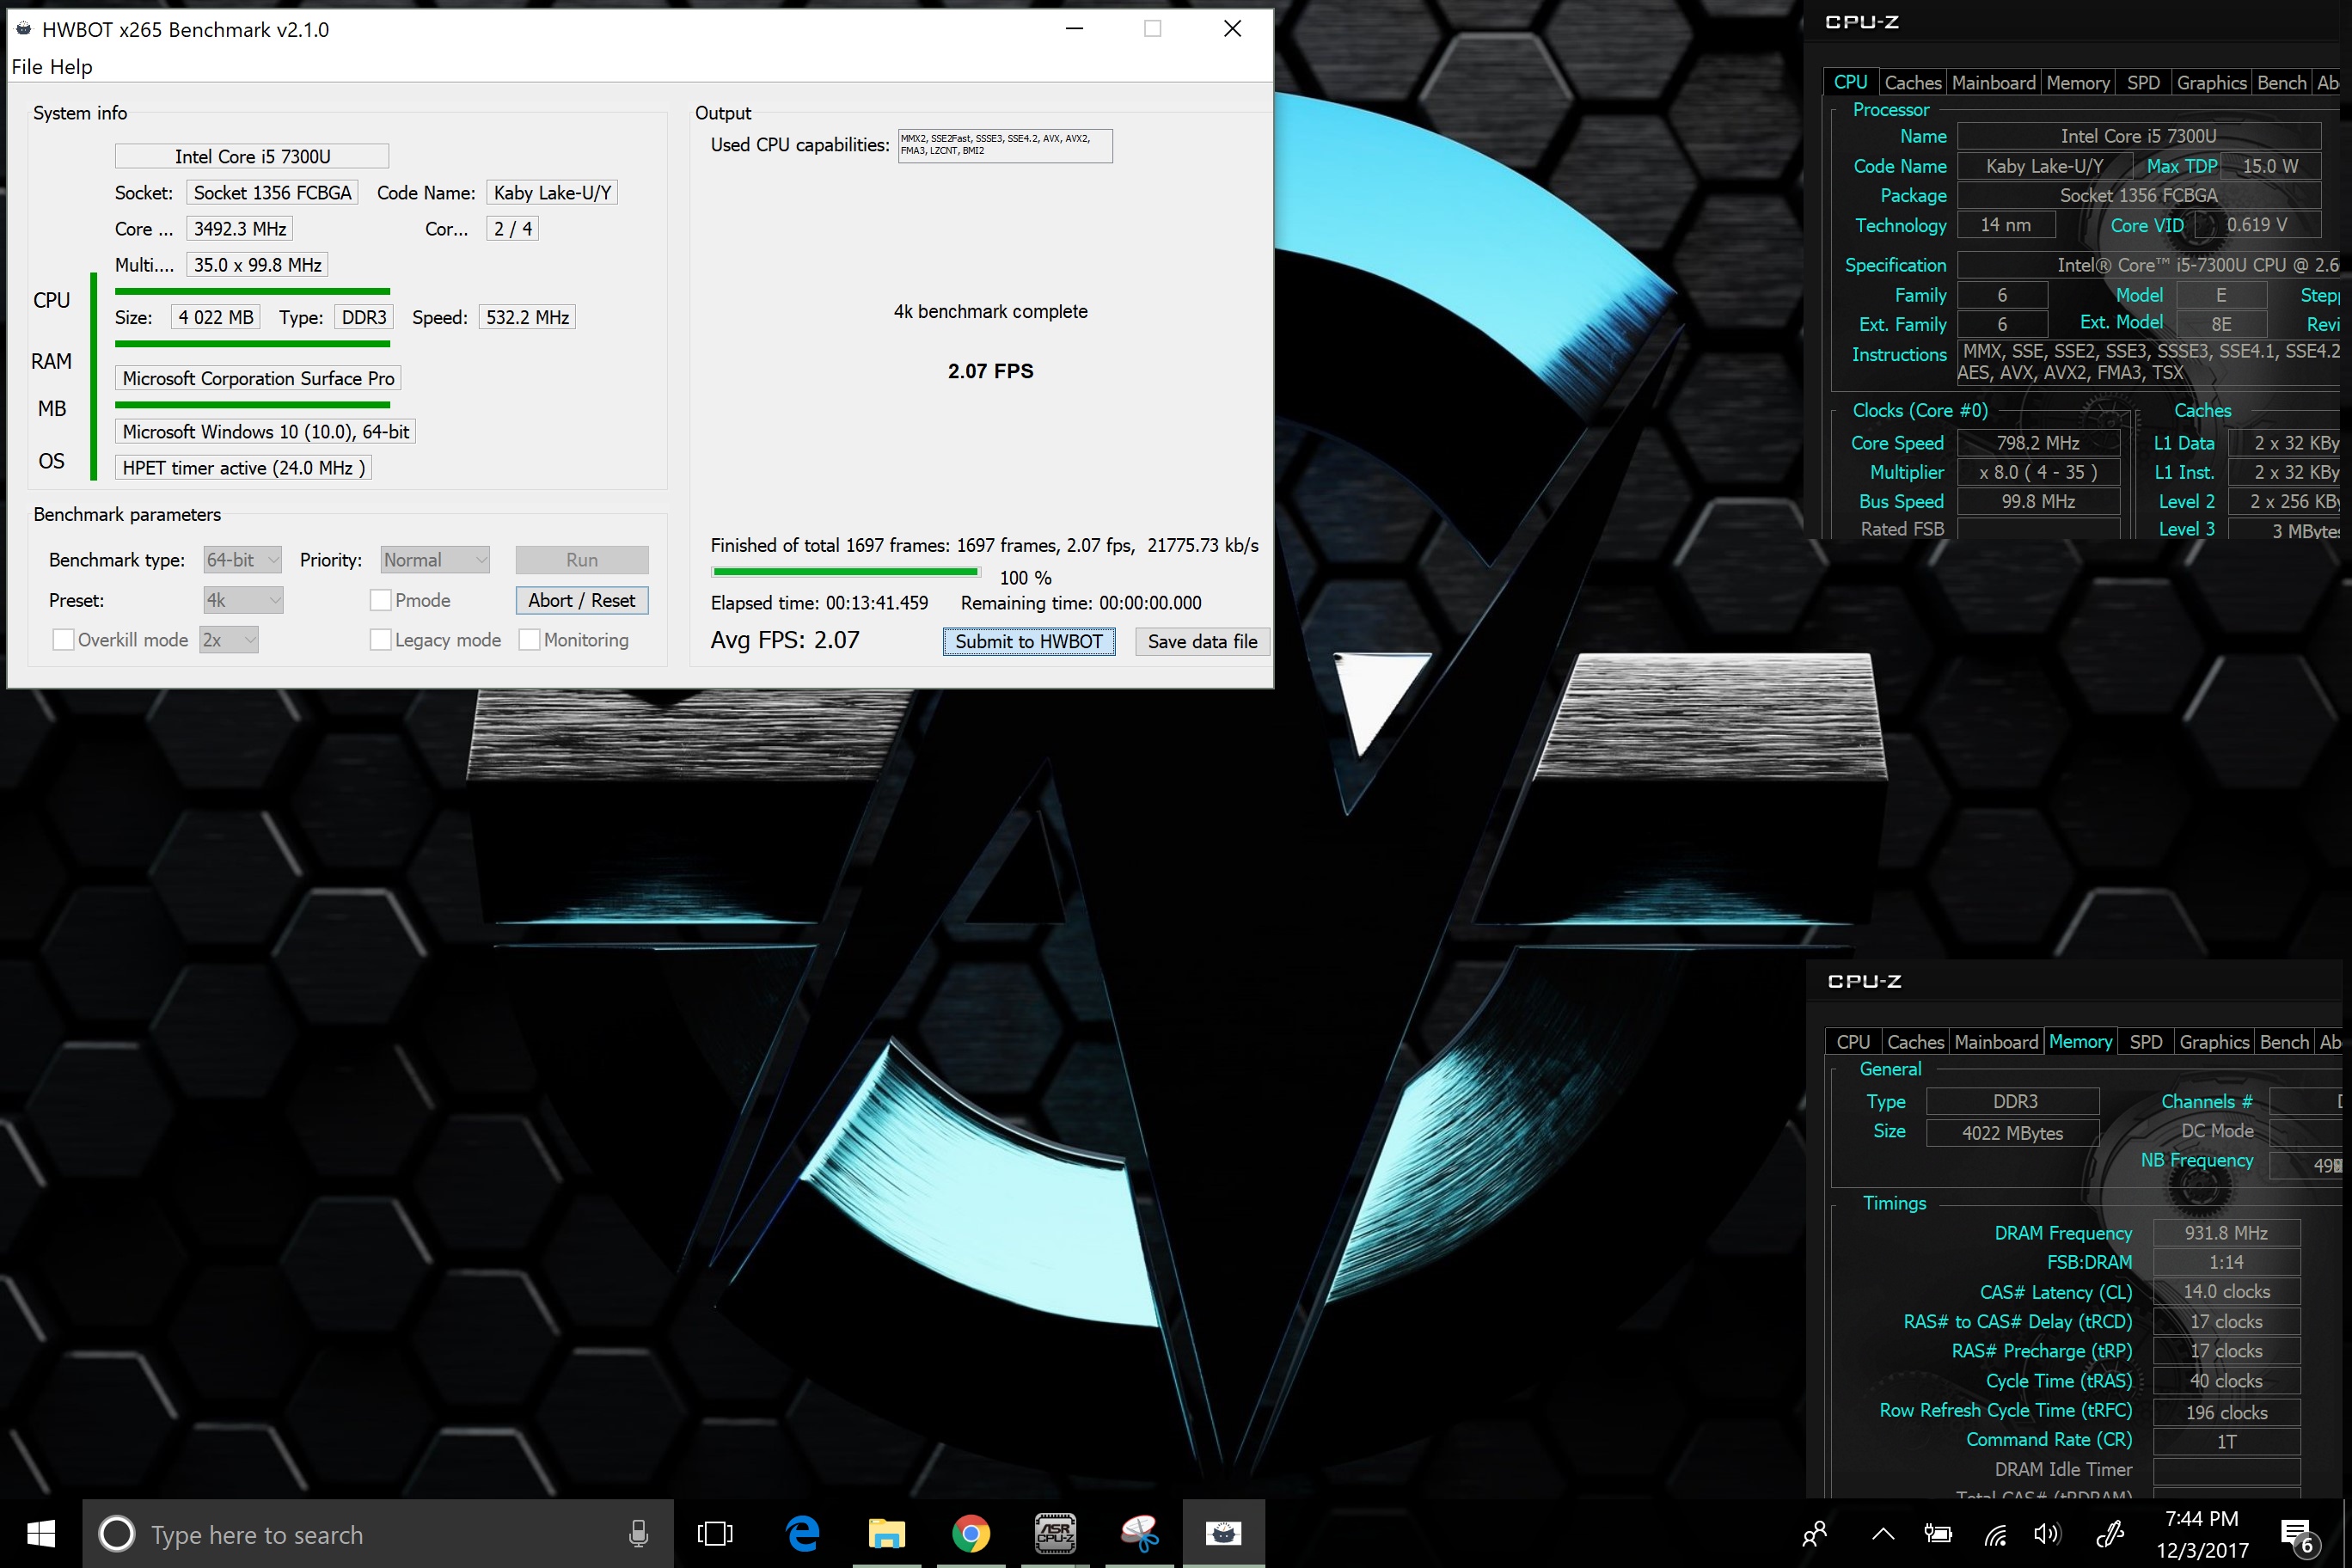The height and width of the screenshot is (1568, 2352).
Task: Open the People icon in system tray
Action: (1814, 1534)
